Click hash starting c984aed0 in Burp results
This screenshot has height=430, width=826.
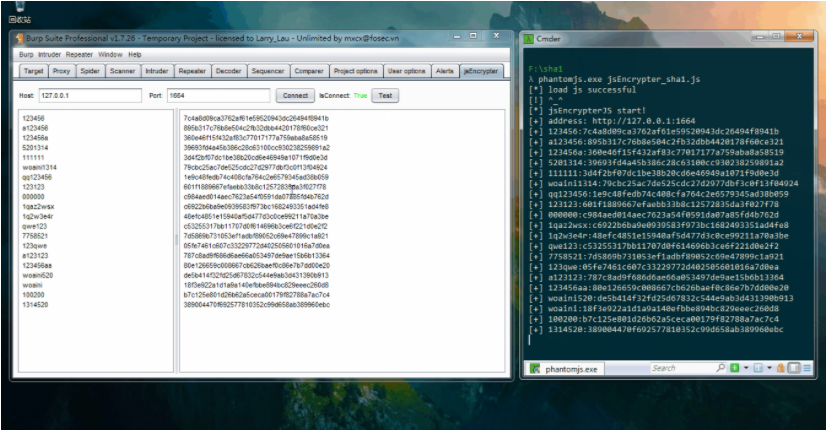tap(255, 197)
